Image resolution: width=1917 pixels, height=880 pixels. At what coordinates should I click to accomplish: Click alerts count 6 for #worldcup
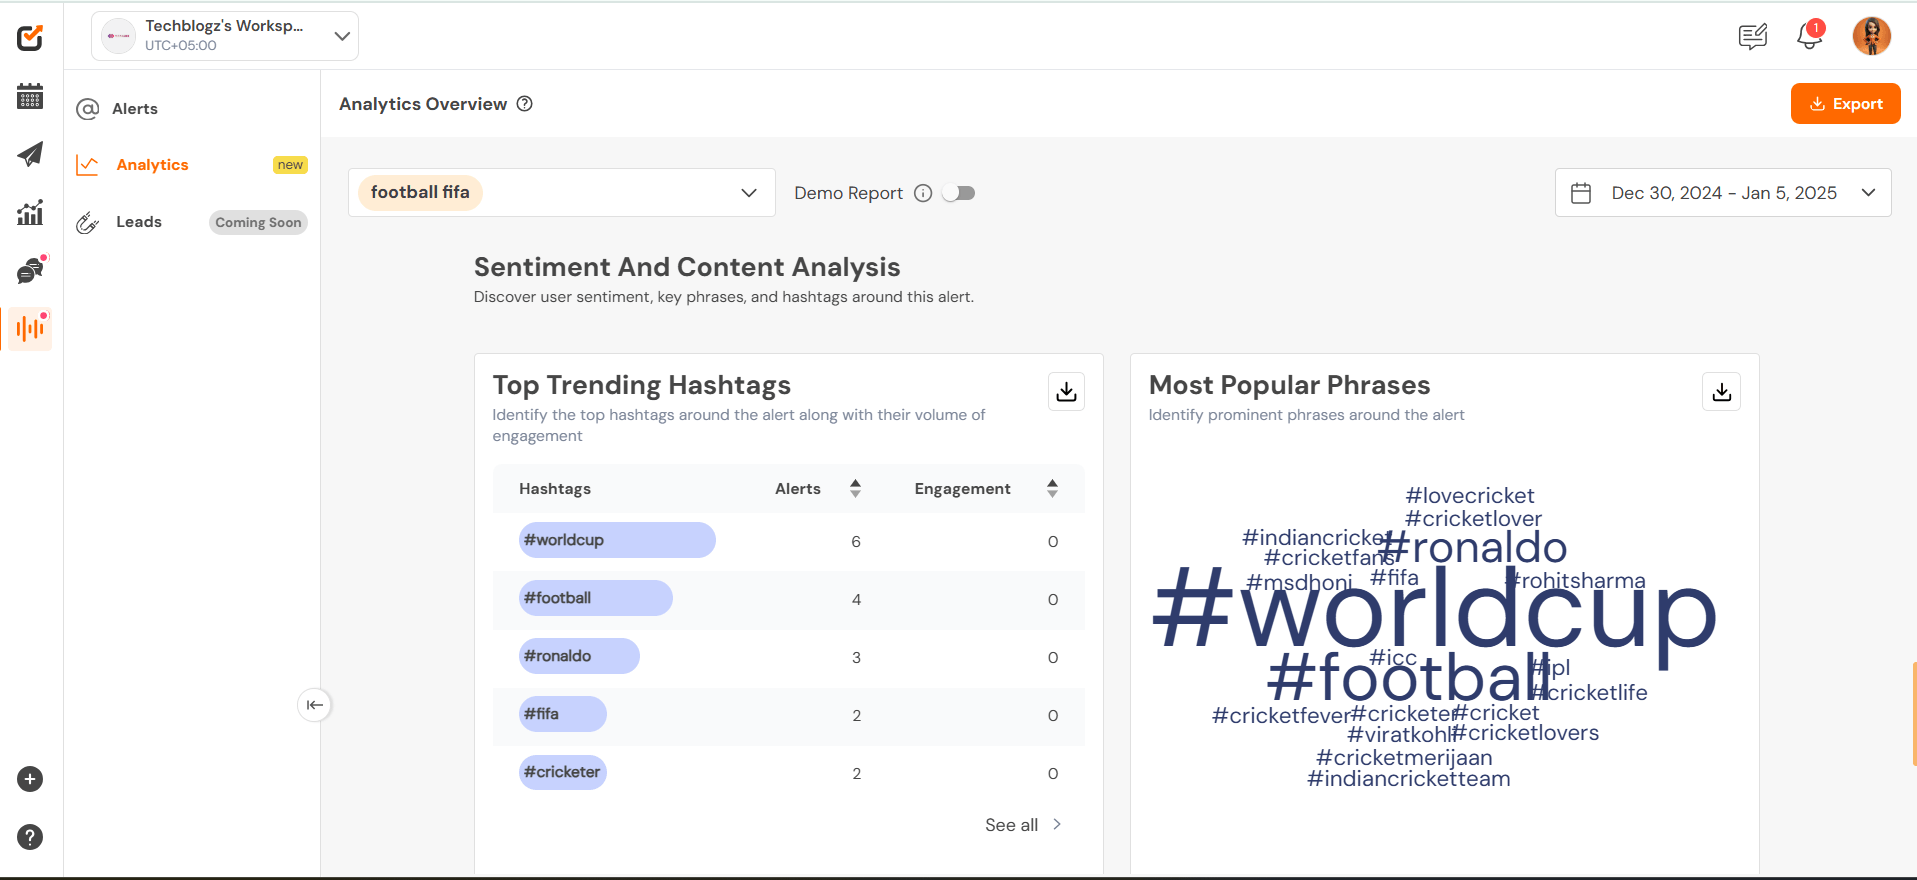pos(856,542)
